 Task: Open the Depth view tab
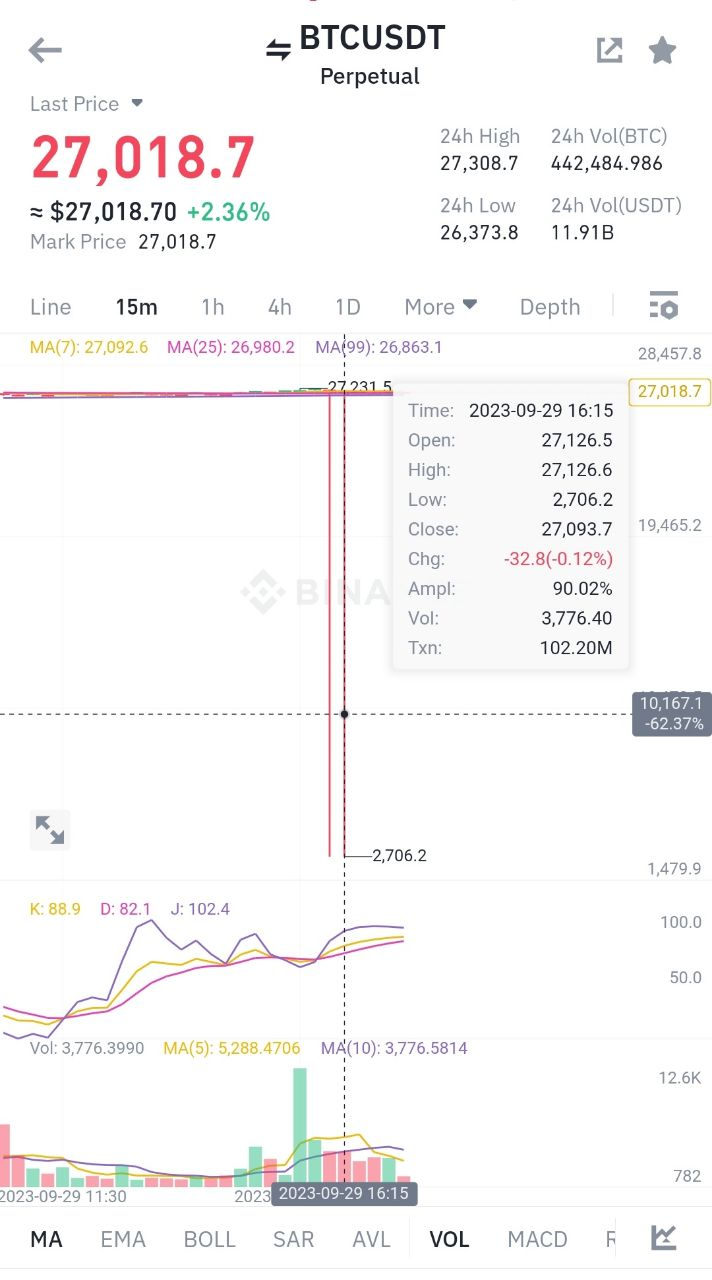point(549,307)
